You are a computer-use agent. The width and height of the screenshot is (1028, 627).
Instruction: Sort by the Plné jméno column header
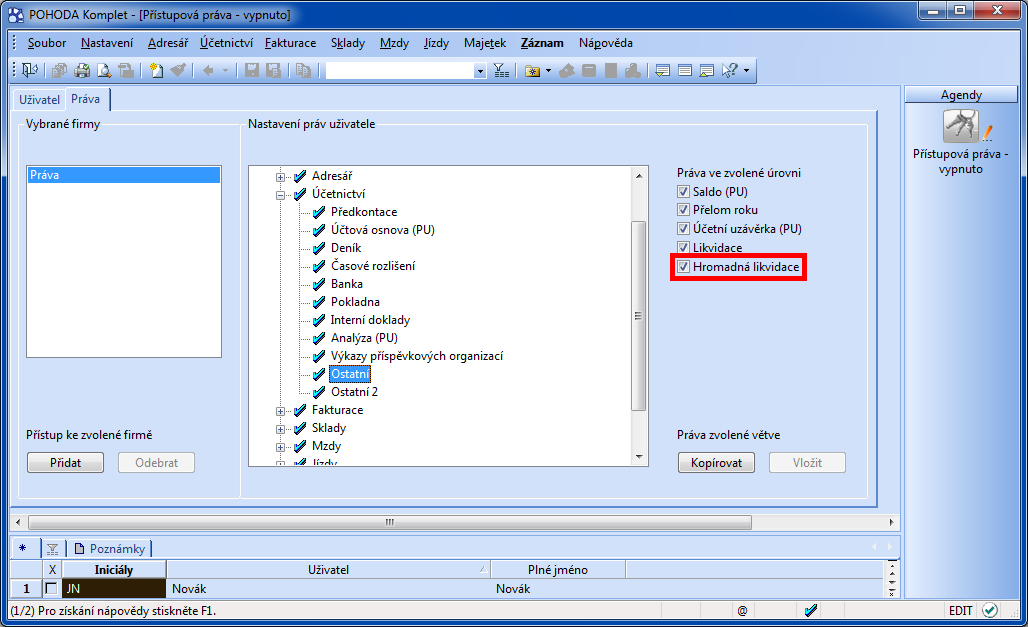tap(558, 570)
